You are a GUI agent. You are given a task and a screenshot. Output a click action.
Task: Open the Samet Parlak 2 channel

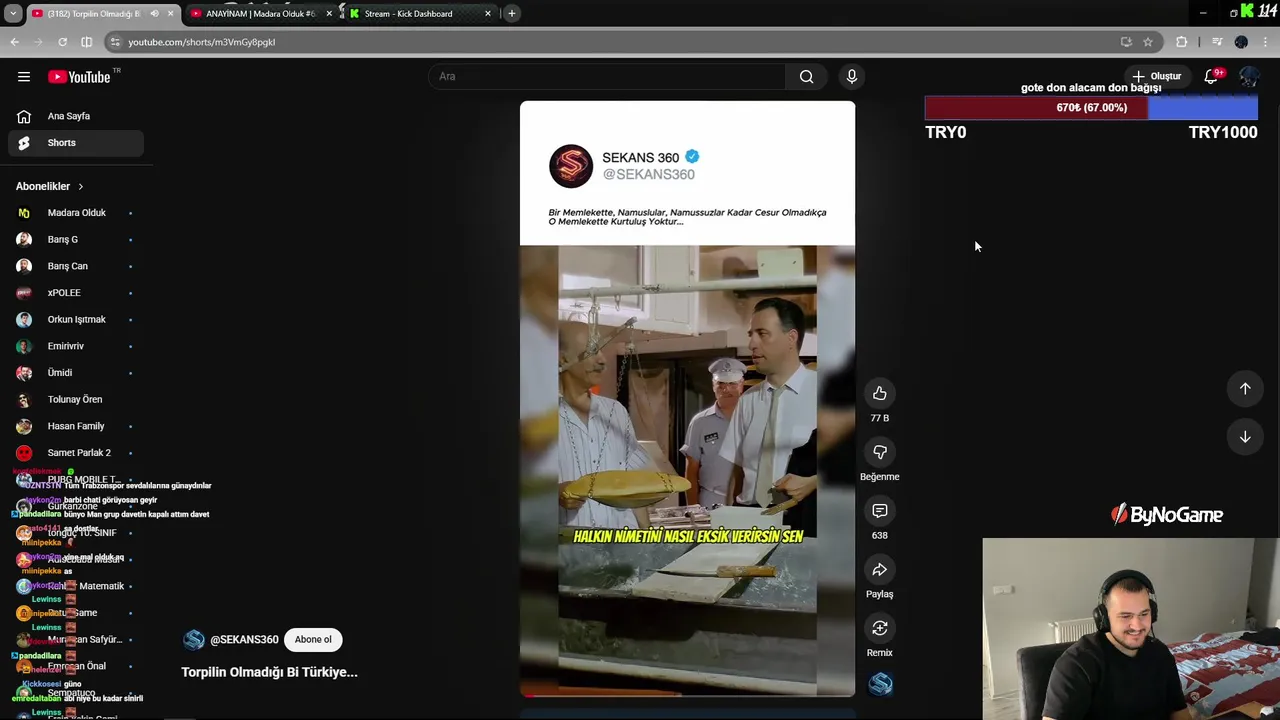pos(76,453)
